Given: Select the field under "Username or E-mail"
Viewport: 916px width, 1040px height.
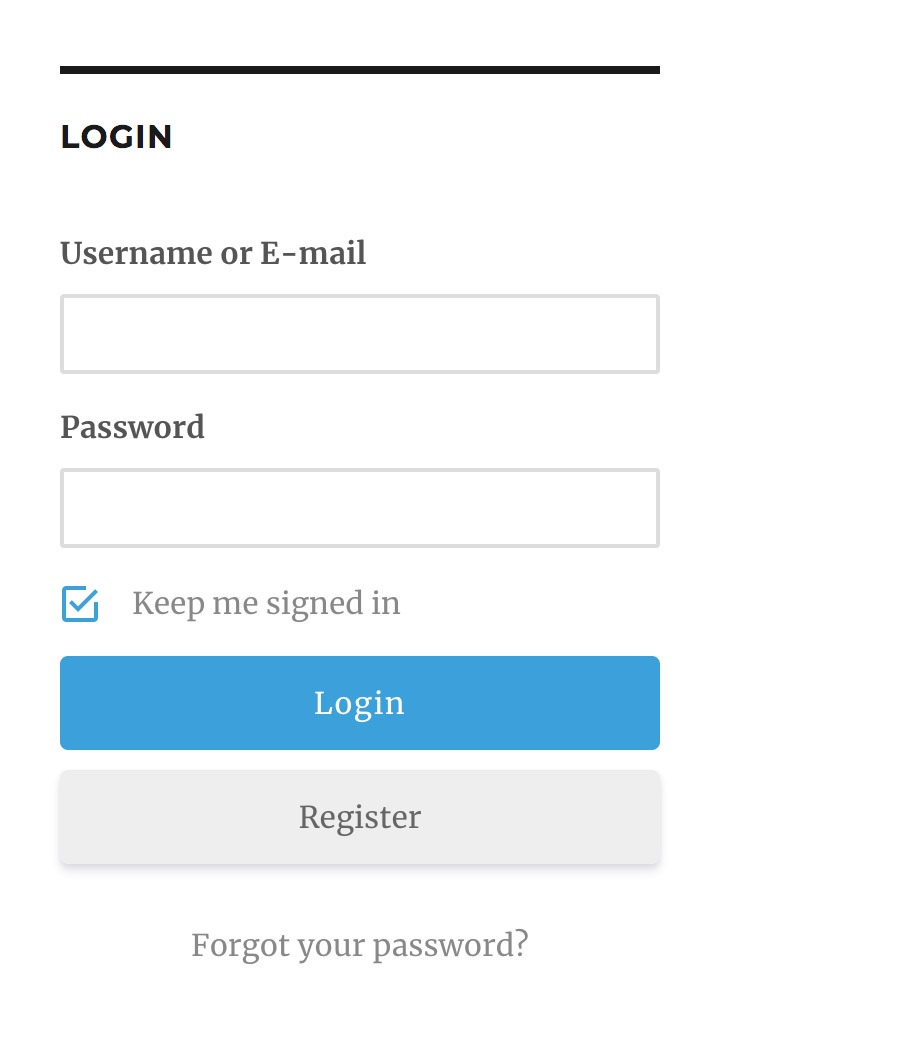Looking at the screenshot, I should tap(359, 334).
